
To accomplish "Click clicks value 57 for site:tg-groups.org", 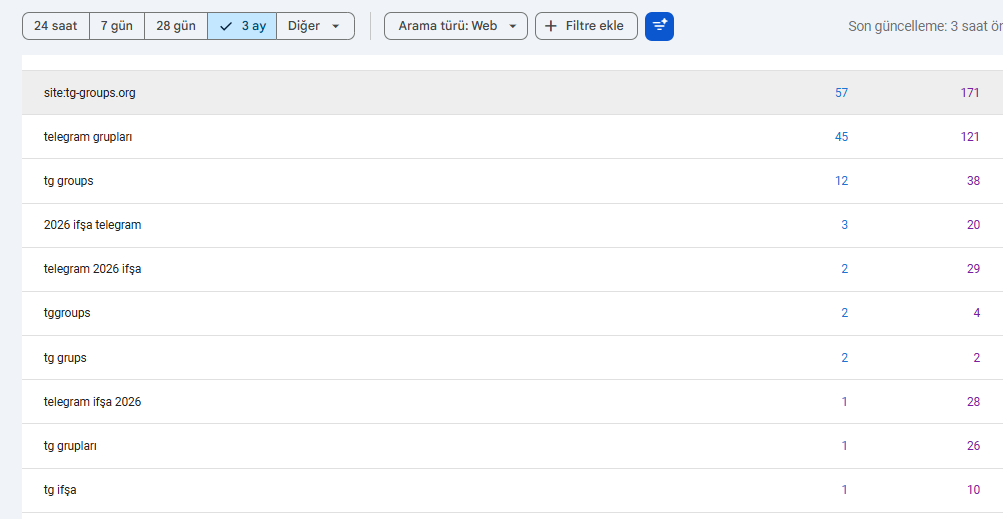I will (841, 93).
